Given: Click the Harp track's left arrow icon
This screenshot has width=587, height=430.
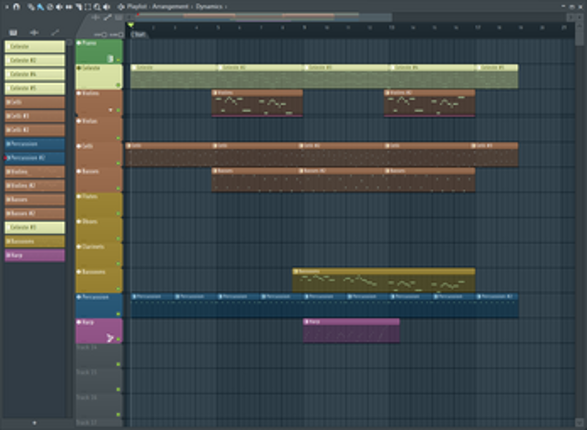Looking at the screenshot, I should coord(79,322).
